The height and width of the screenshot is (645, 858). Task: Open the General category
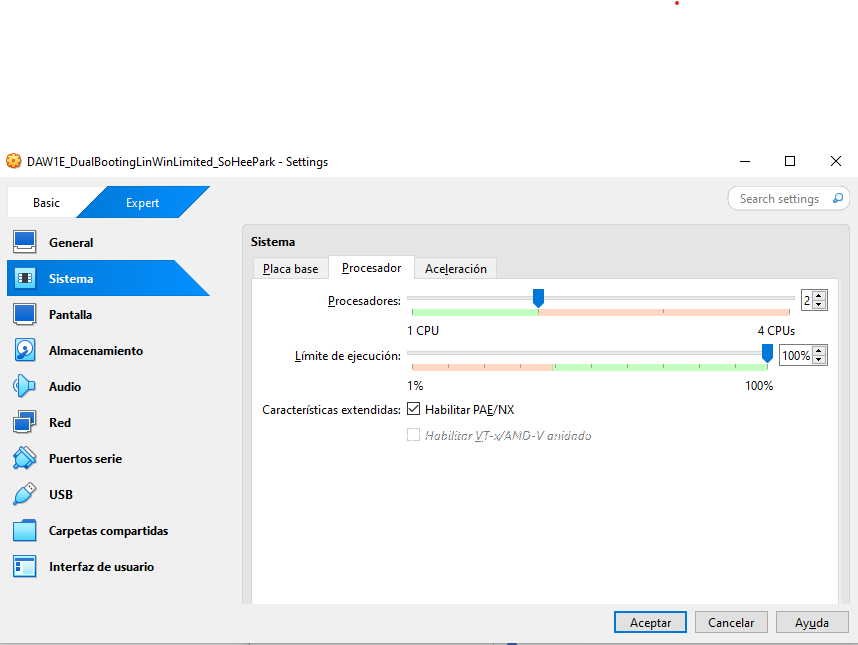pos(71,242)
